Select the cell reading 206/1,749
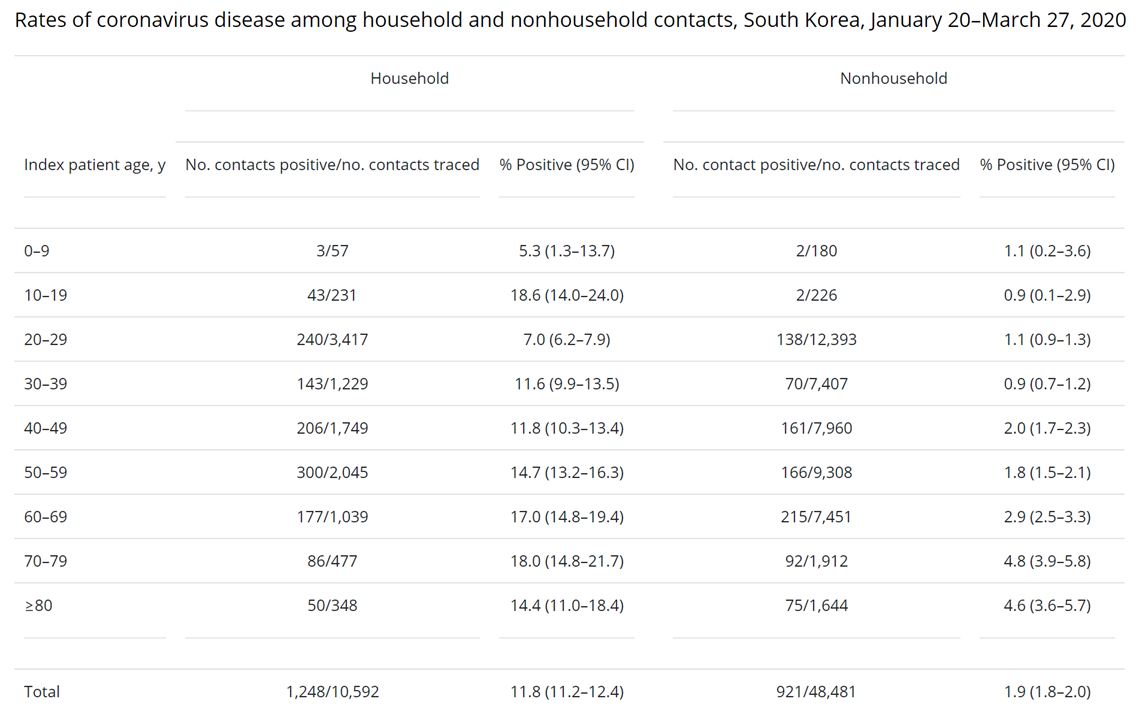This screenshot has width=1142, height=720. click(x=332, y=428)
